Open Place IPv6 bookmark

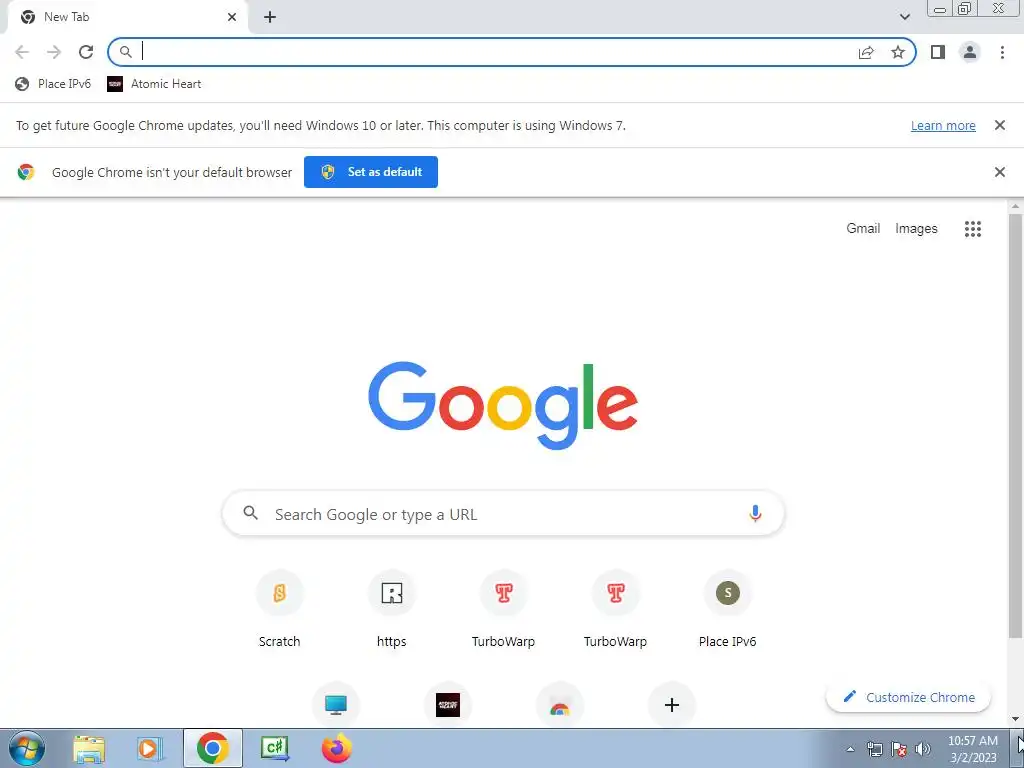(53, 84)
